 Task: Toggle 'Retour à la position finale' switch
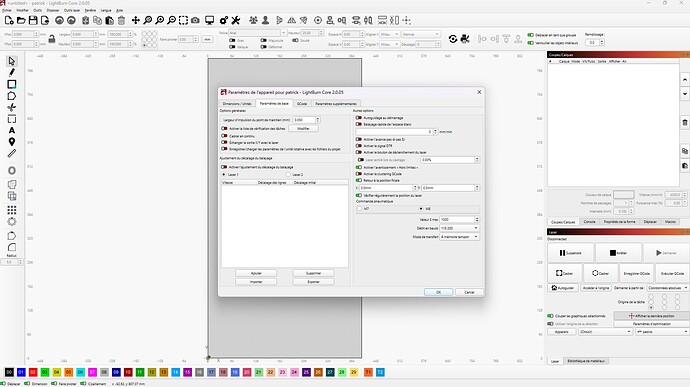[x=359, y=181]
